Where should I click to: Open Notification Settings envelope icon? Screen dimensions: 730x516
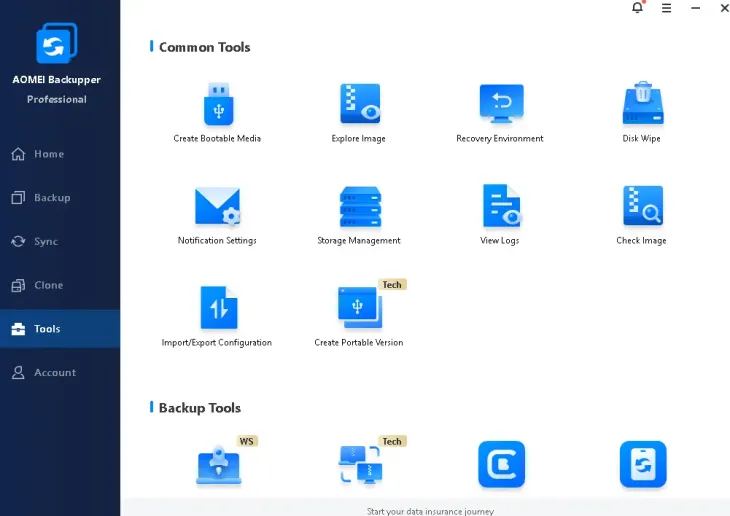[x=217, y=207]
